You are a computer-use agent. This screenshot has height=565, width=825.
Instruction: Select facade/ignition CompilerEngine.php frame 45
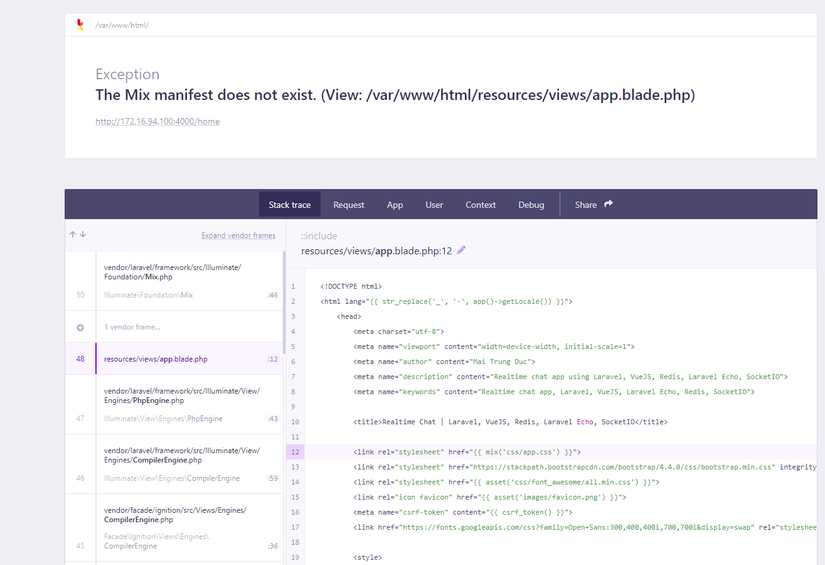[x=174, y=528]
